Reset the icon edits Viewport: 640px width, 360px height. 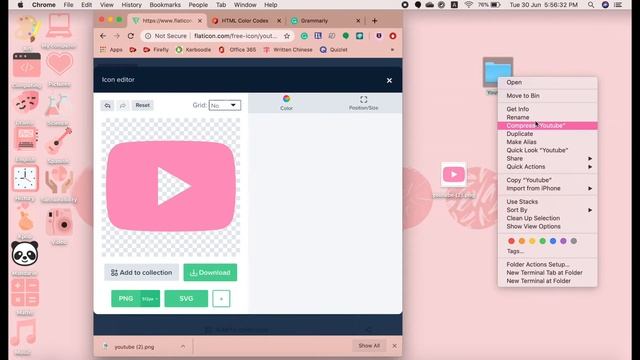[142, 105]
